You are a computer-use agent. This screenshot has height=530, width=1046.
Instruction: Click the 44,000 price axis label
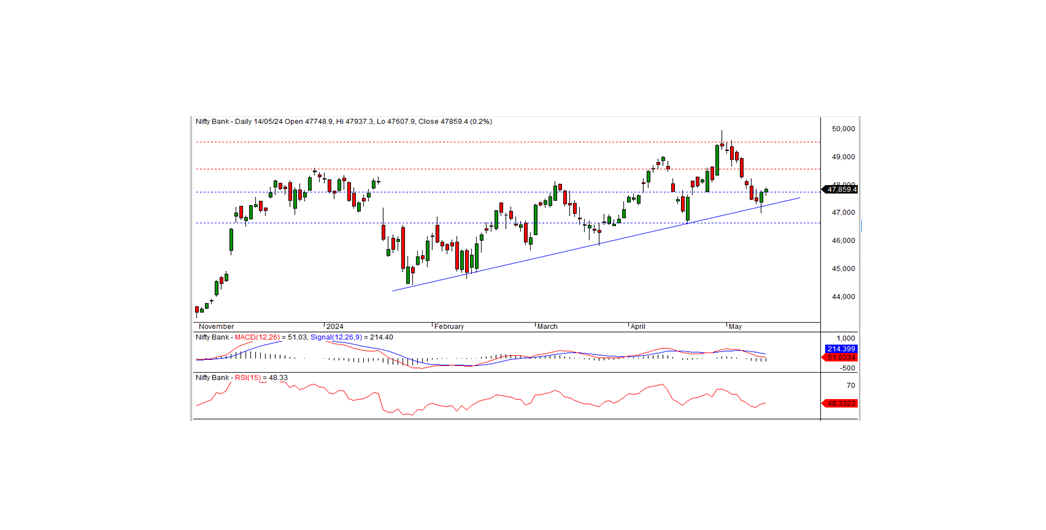pyautogui.click(x=844, y=297)
